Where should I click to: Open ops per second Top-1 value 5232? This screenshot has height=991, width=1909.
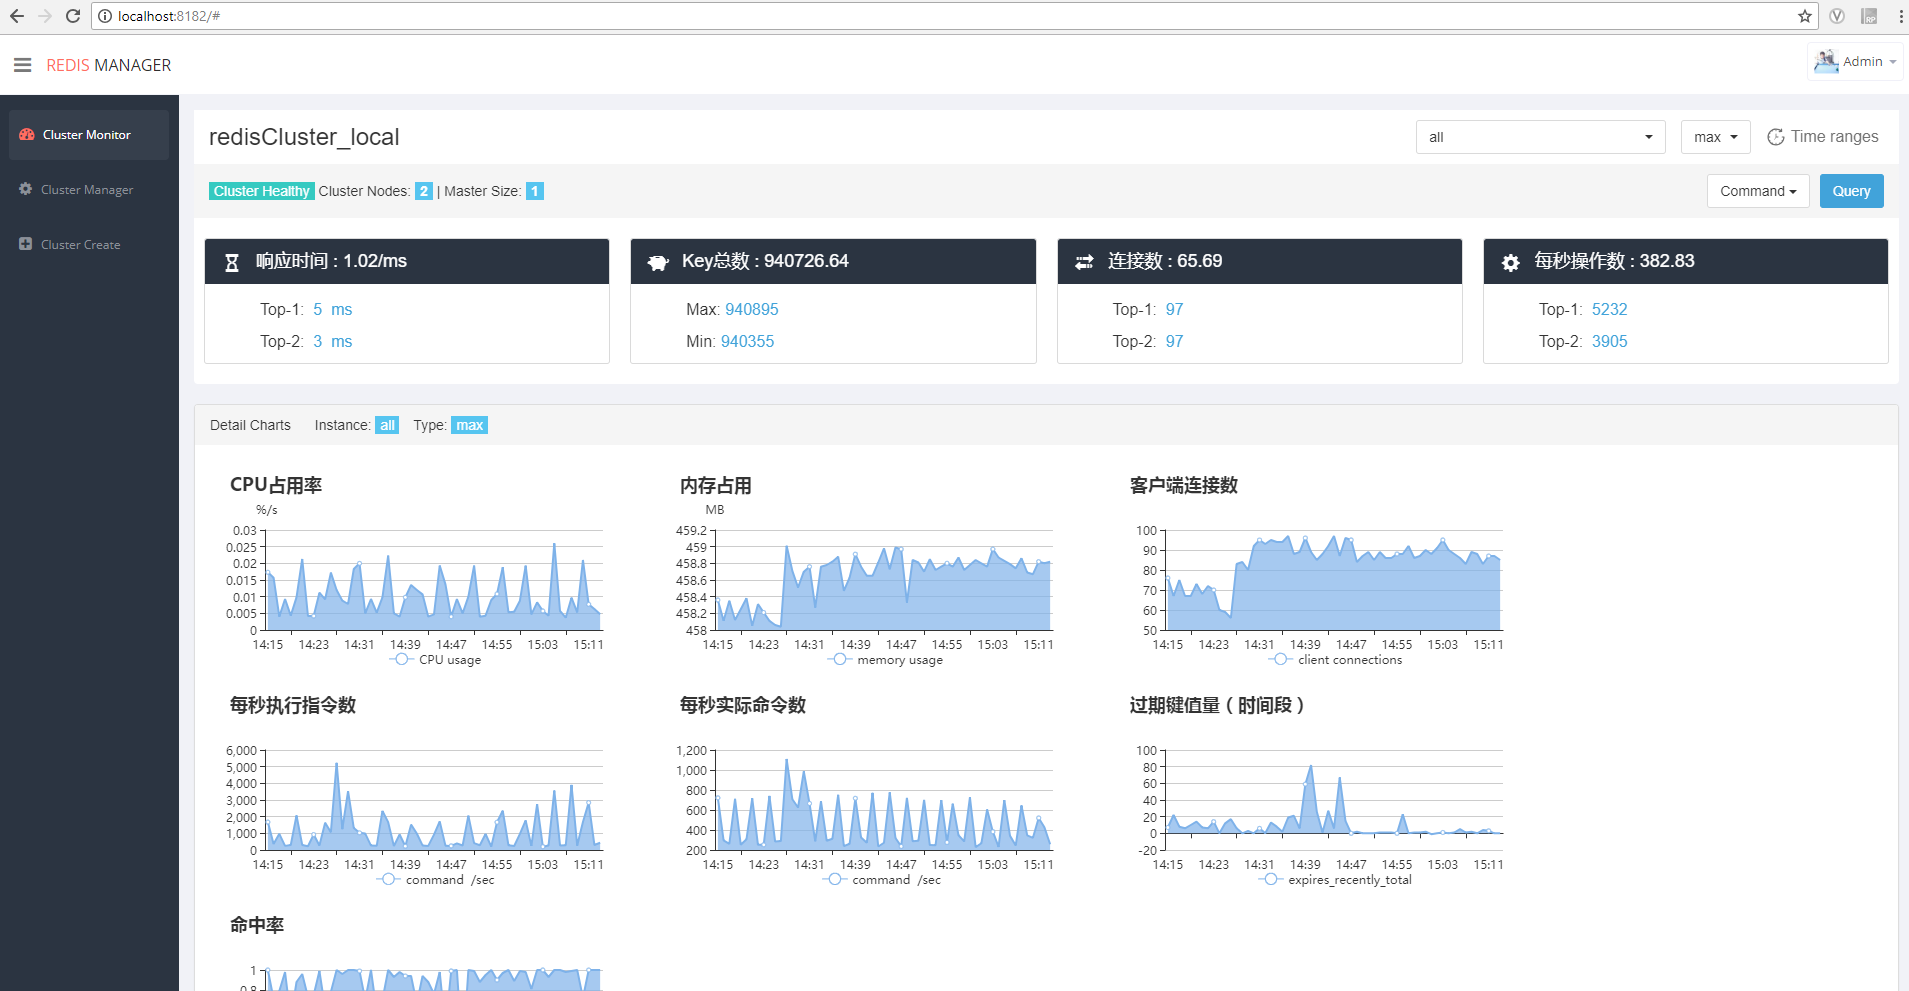tap(1610, 310)
